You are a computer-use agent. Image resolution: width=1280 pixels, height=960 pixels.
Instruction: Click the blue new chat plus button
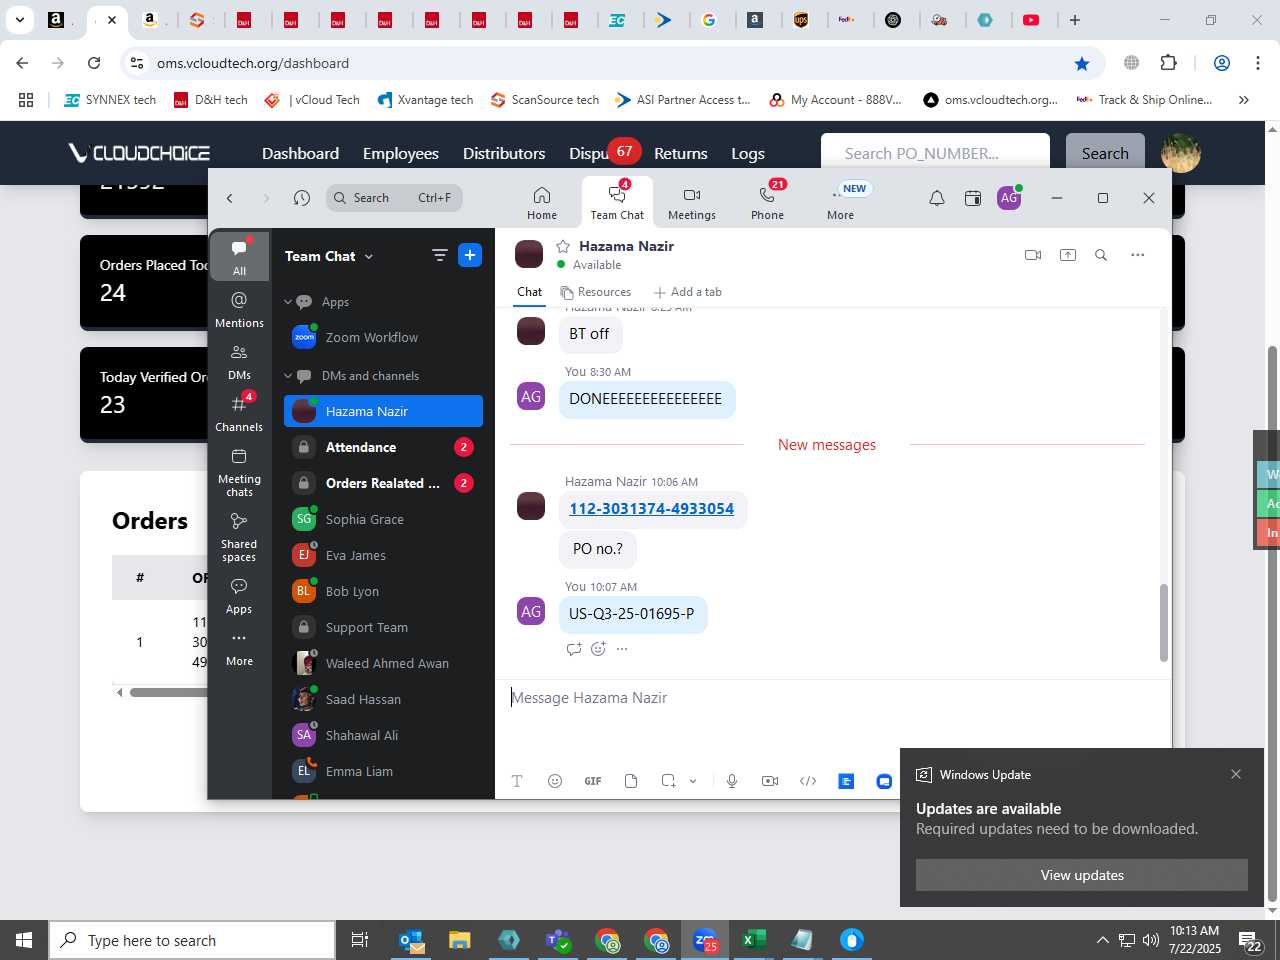pos(470,255)
